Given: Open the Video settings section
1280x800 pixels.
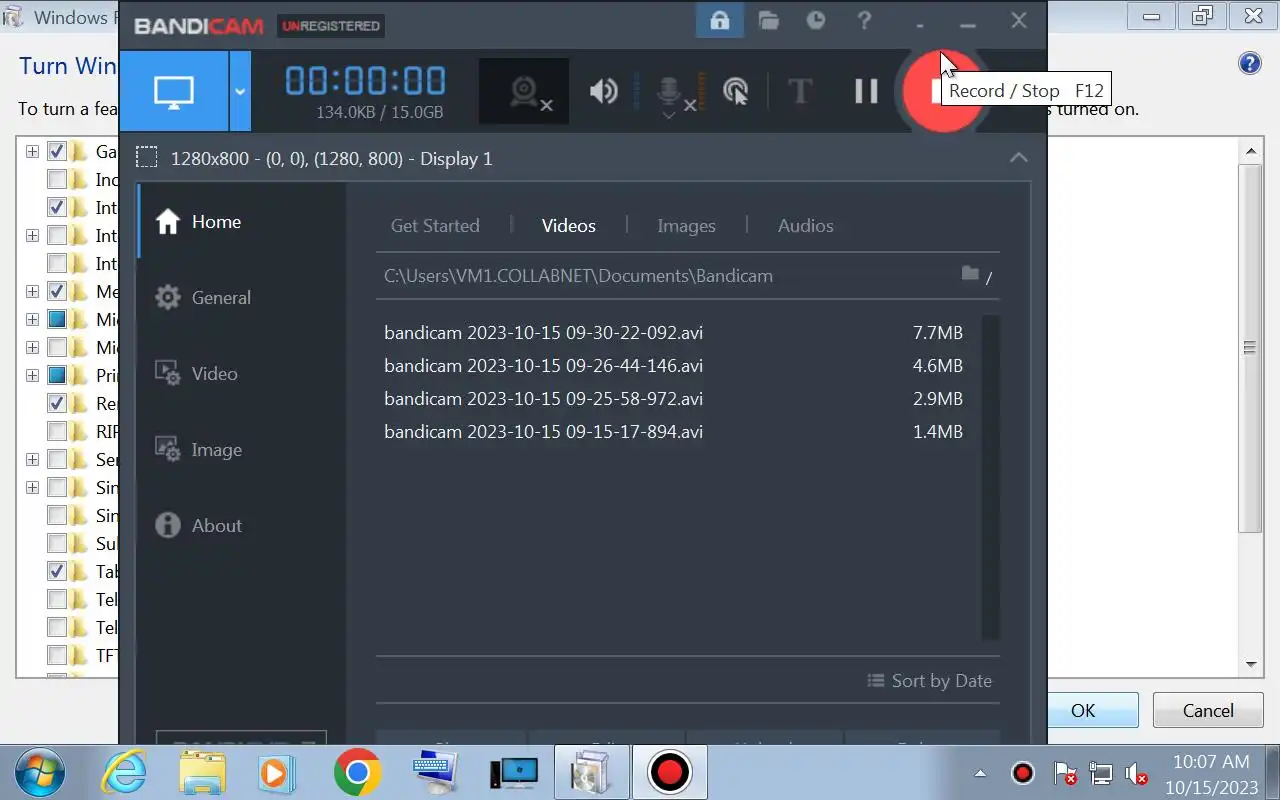Looking at the screenshot, I should tap(240, 374).
